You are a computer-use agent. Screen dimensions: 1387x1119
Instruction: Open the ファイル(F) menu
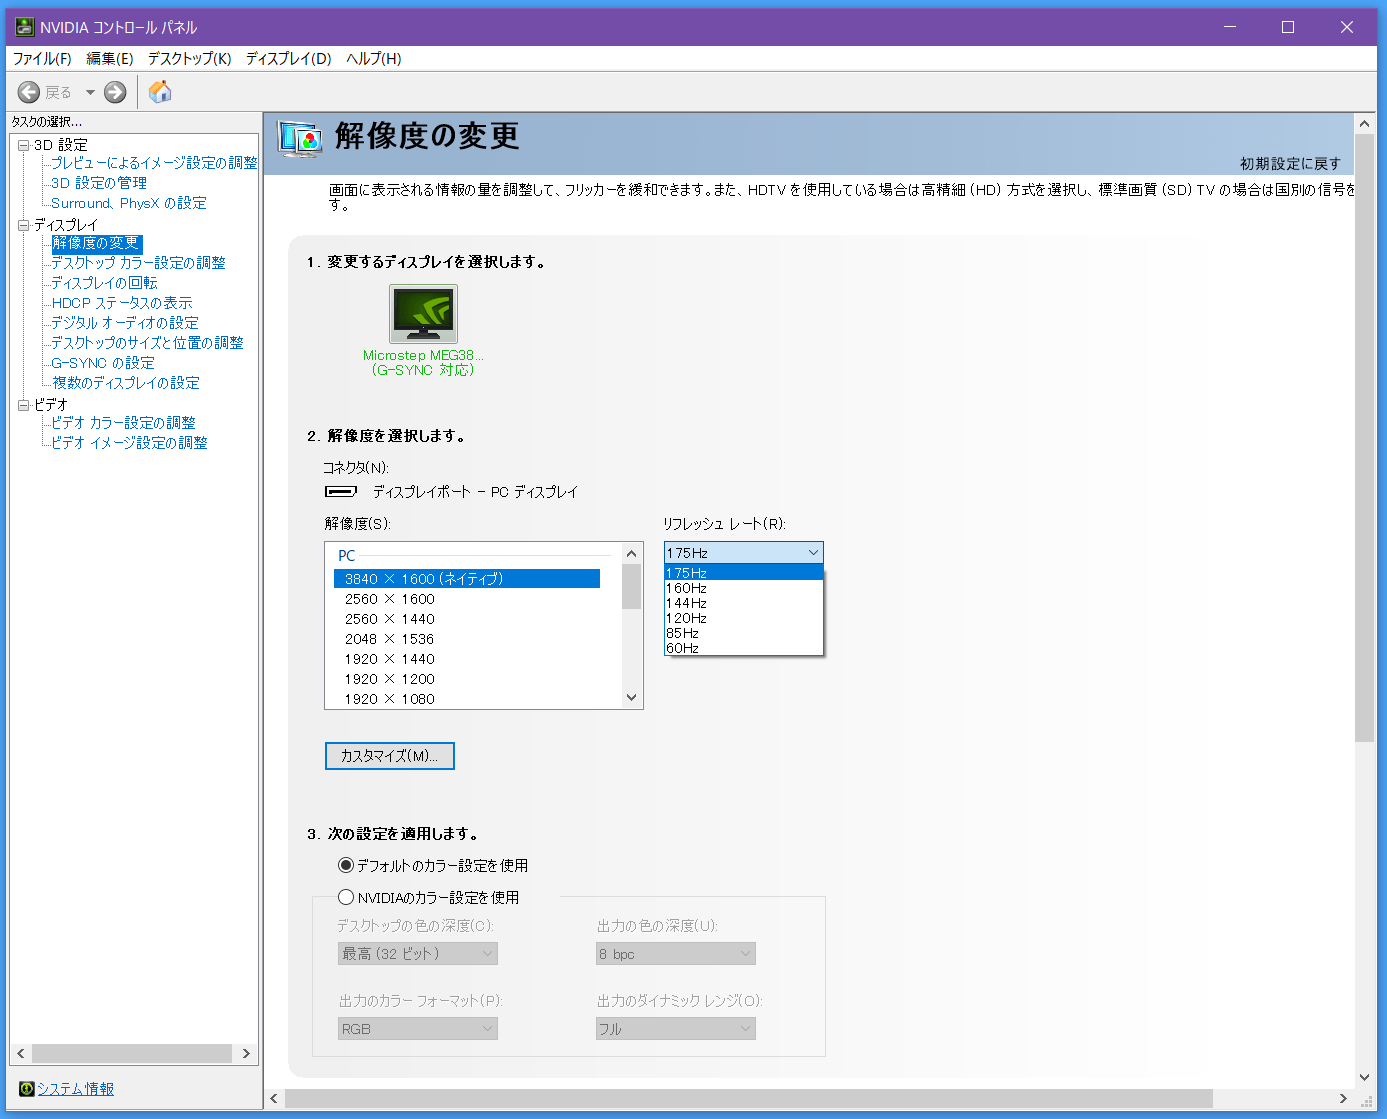42,59
